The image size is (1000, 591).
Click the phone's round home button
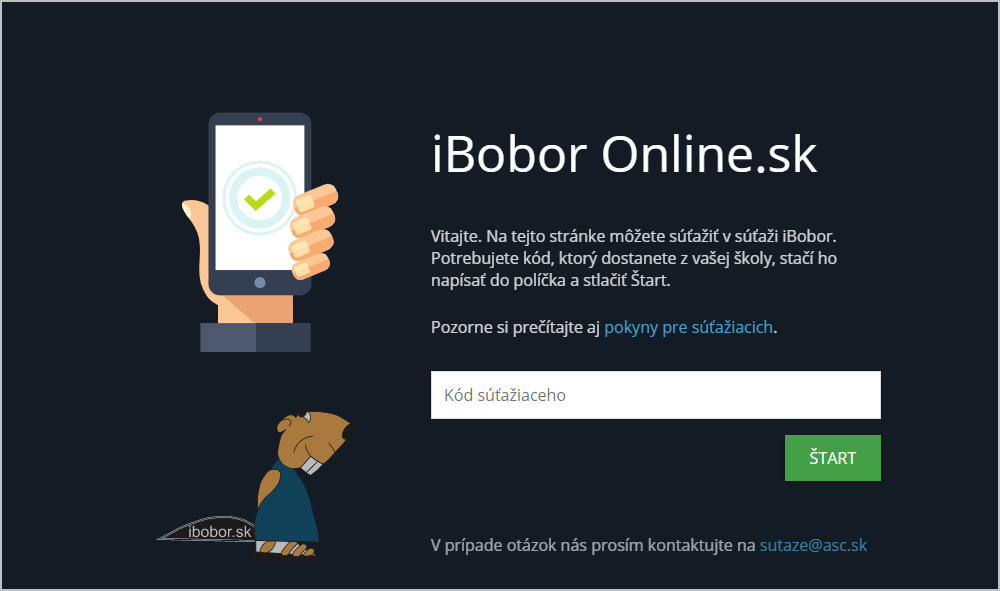click(260, 282)
